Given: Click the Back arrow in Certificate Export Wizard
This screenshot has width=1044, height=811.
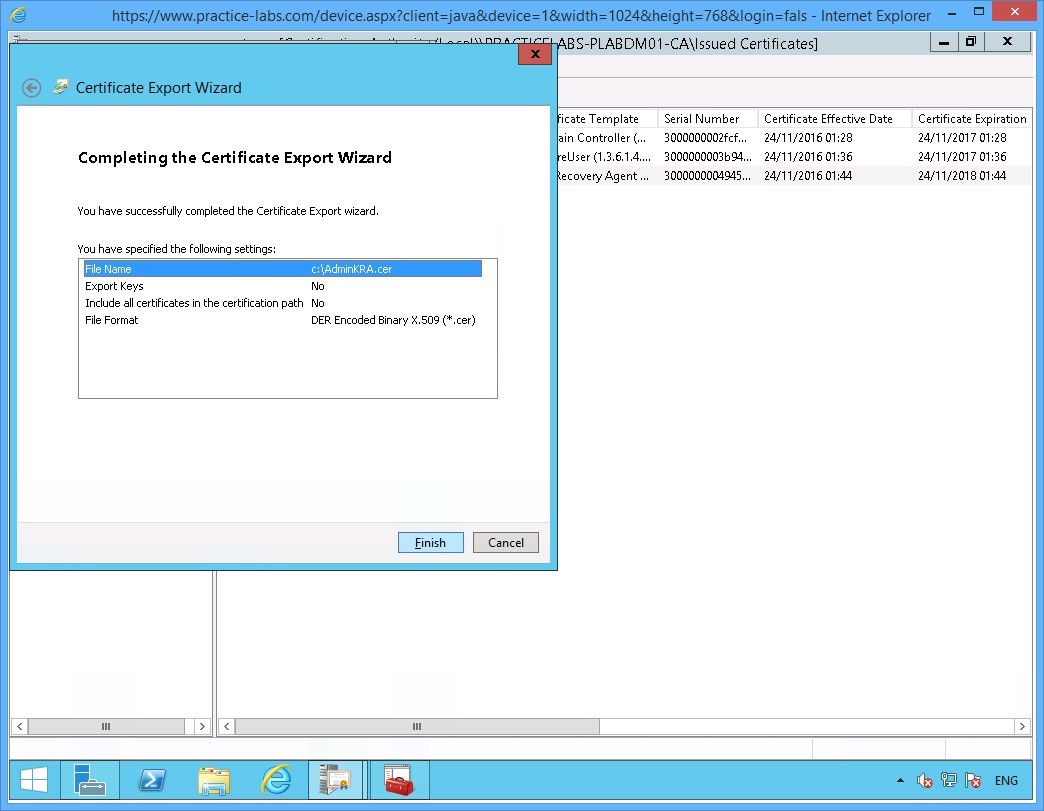Looking at the screenshot, I should [32, 88].
